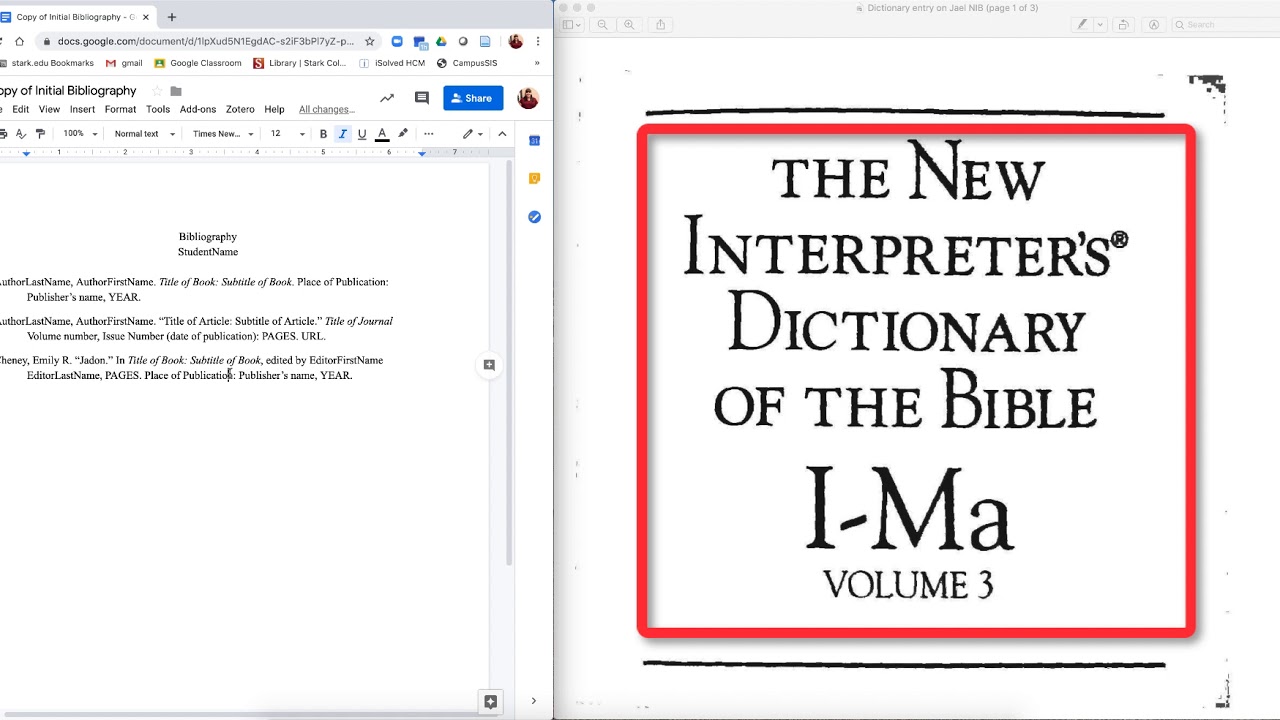Viewport: 1280px width, 720px height.
Task: Open the View menu
Action: pyautogui.click(x=49, y=109)
